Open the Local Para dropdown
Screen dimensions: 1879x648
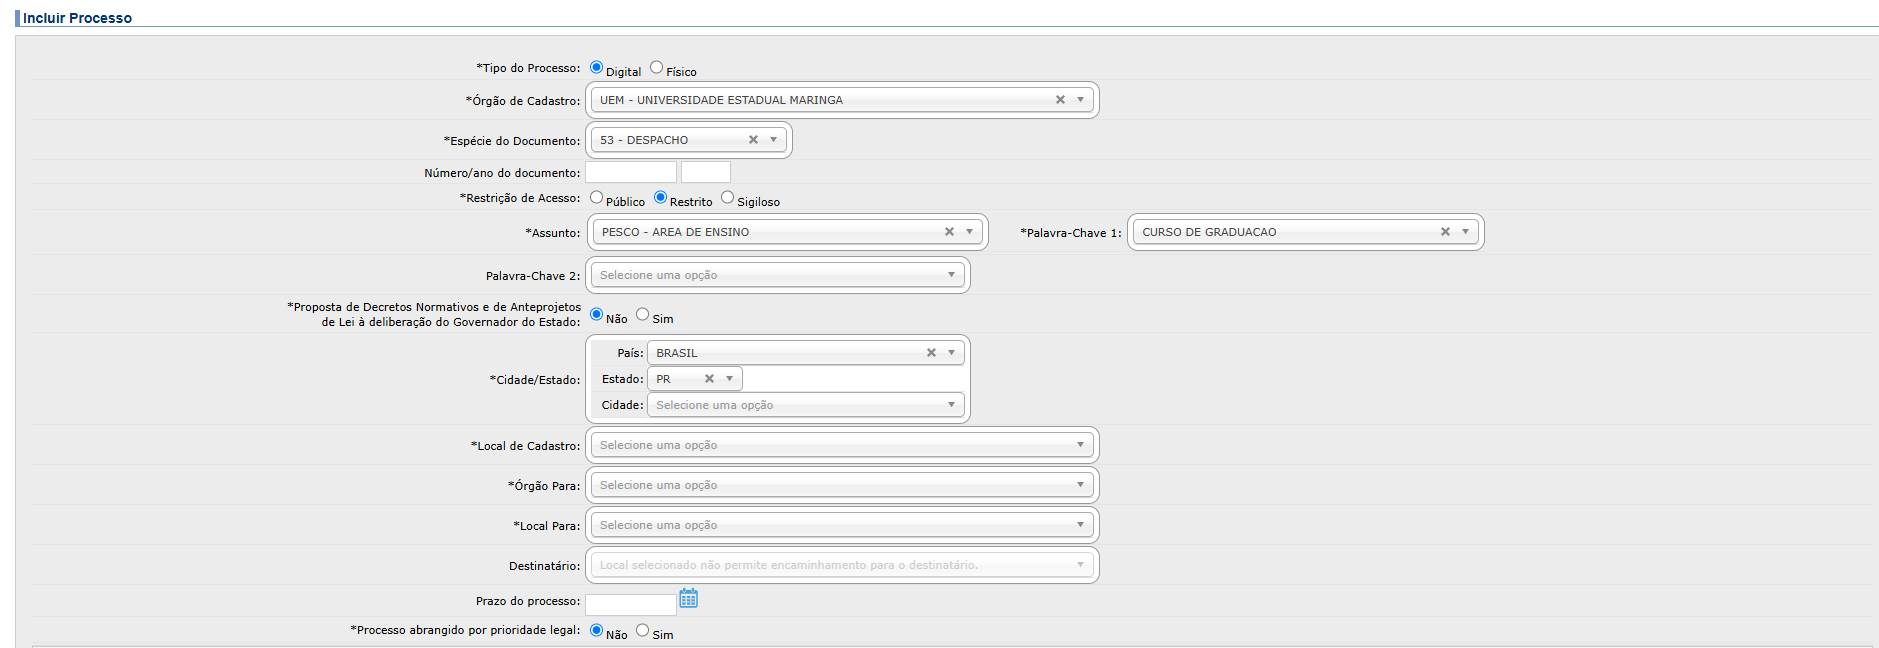click(841, 525)
